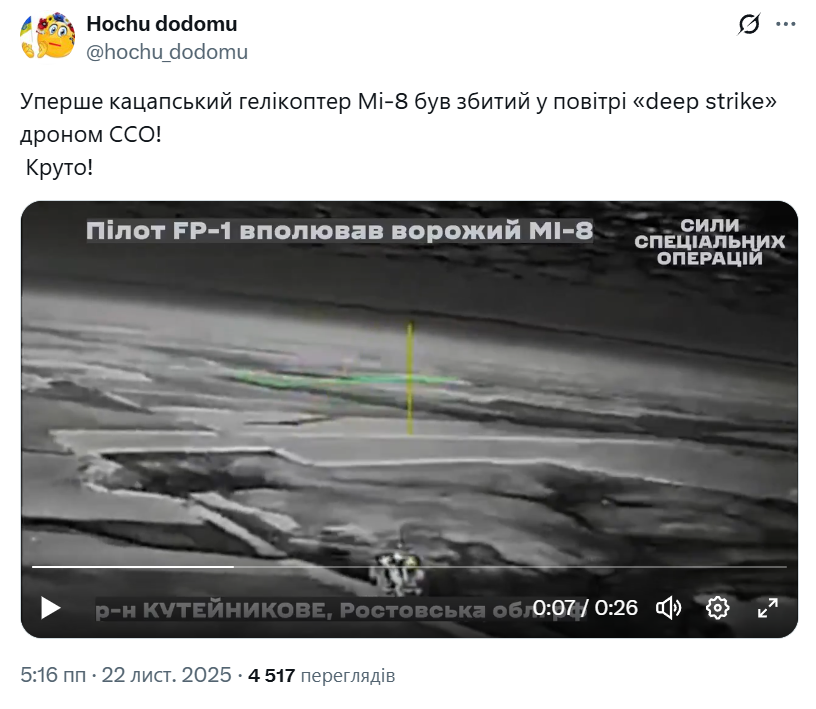This screenshot has width=816, height=709.
Task: Click the 5:16 пп timestamp link
Action: point(53,675)
